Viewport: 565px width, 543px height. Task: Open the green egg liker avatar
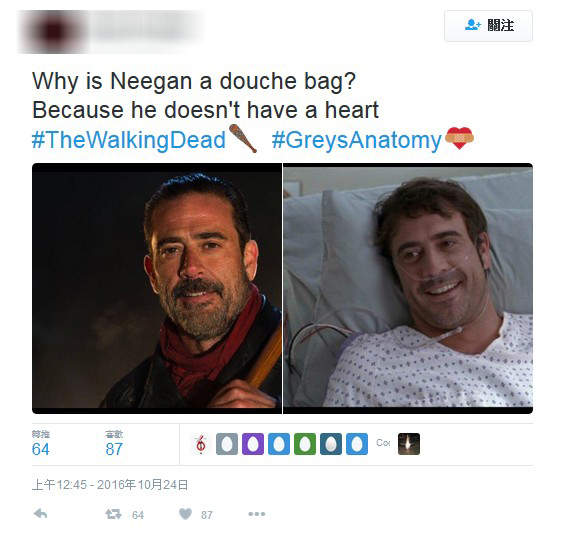tap(305, 444)
